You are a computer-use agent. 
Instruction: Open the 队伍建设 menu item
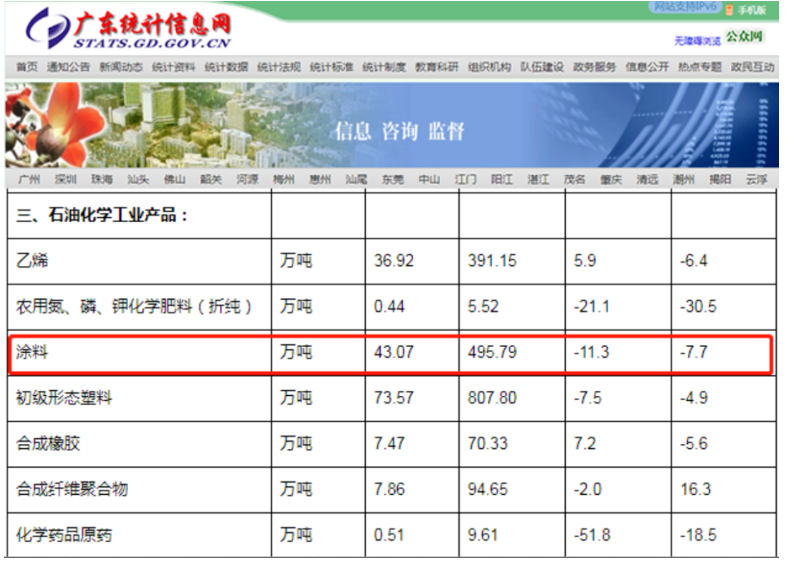pos(541,67)
